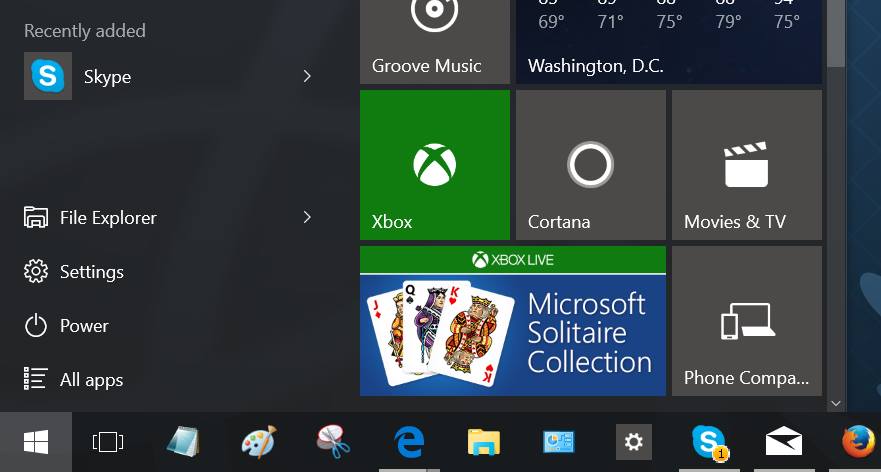Open Settings gear on the taskbar
This screenshot has height=472, width=881.
634,442
